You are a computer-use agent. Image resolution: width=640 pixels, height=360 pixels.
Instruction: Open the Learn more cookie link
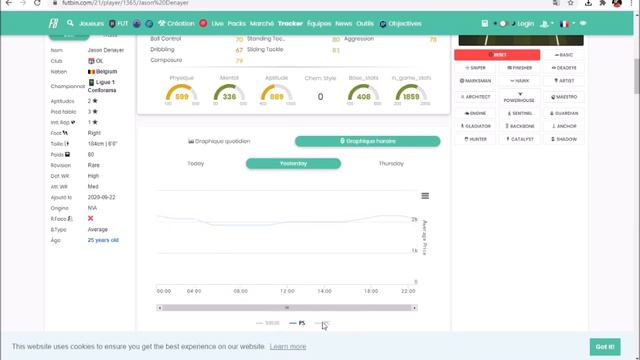pyautogui.click(x=288, y=347)
